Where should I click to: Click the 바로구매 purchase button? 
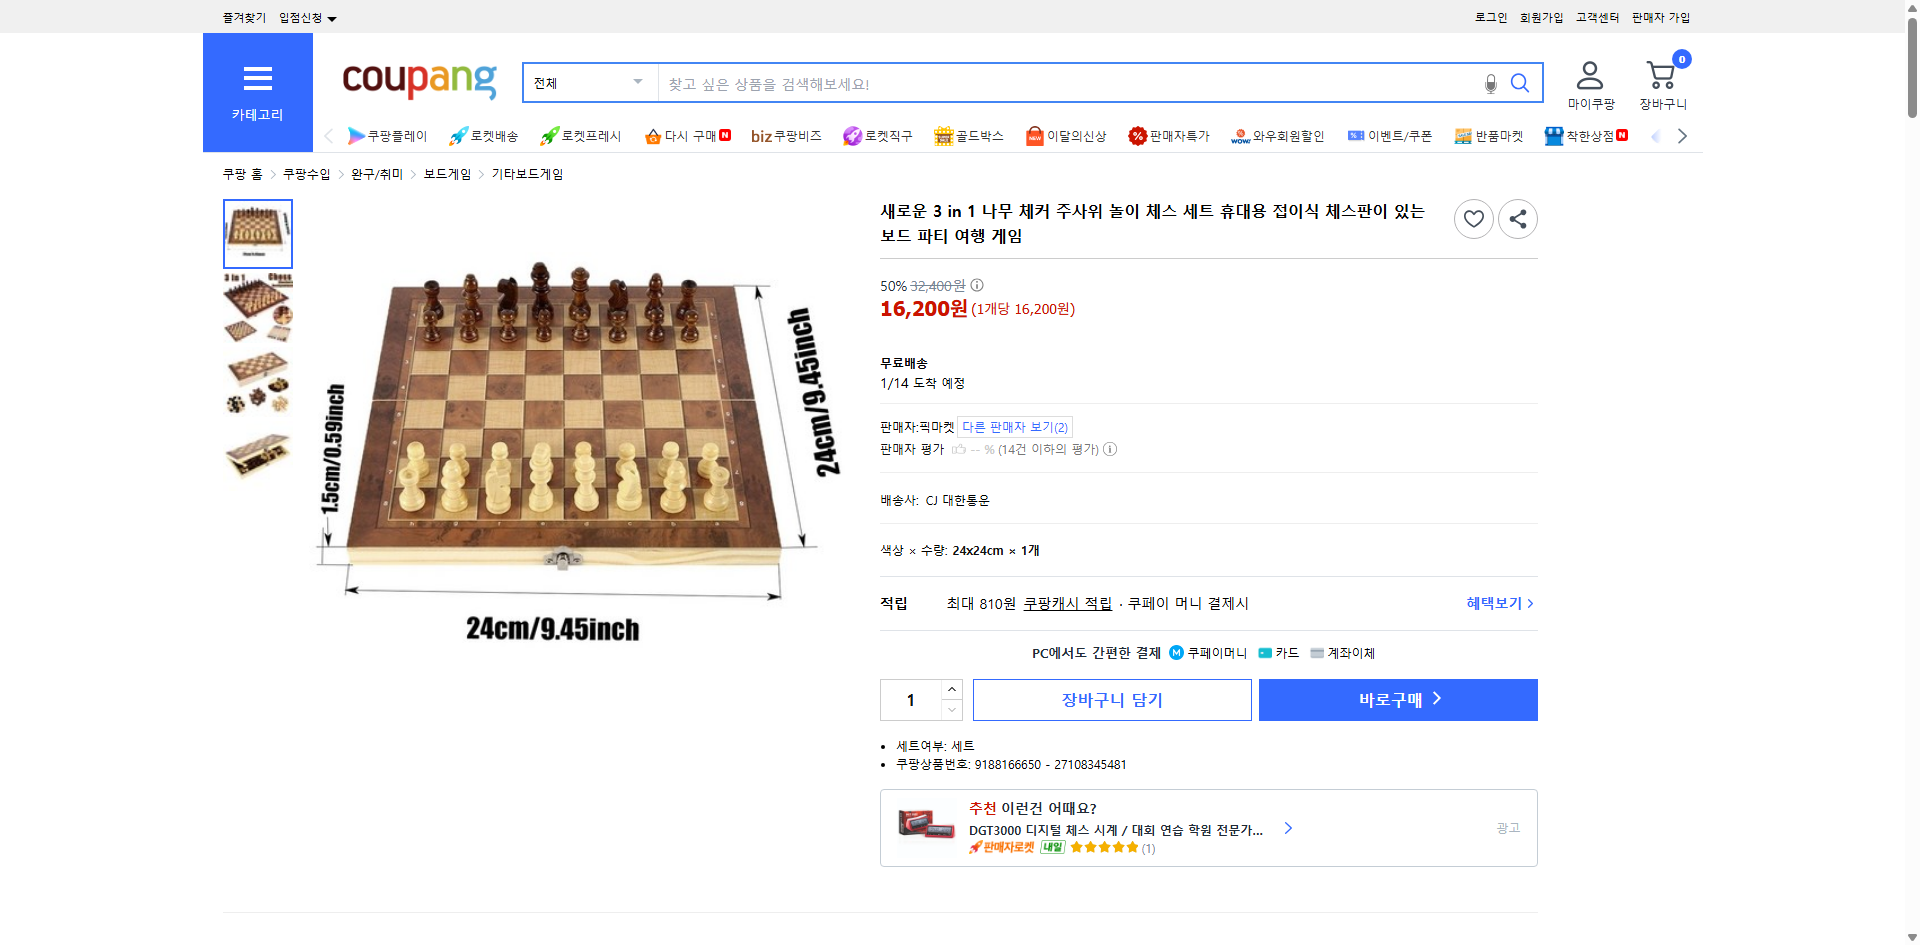tap(1397, 699)
